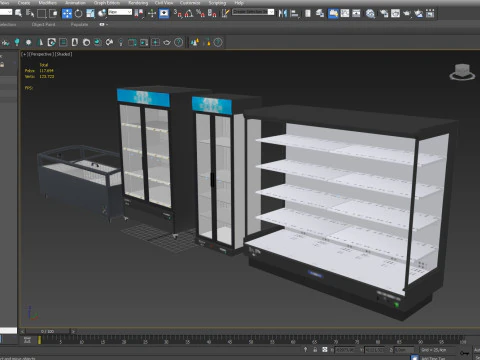The image size is (480, 360).
Task: Step time slider right with arrow
Action: click(x=73, y=331)
